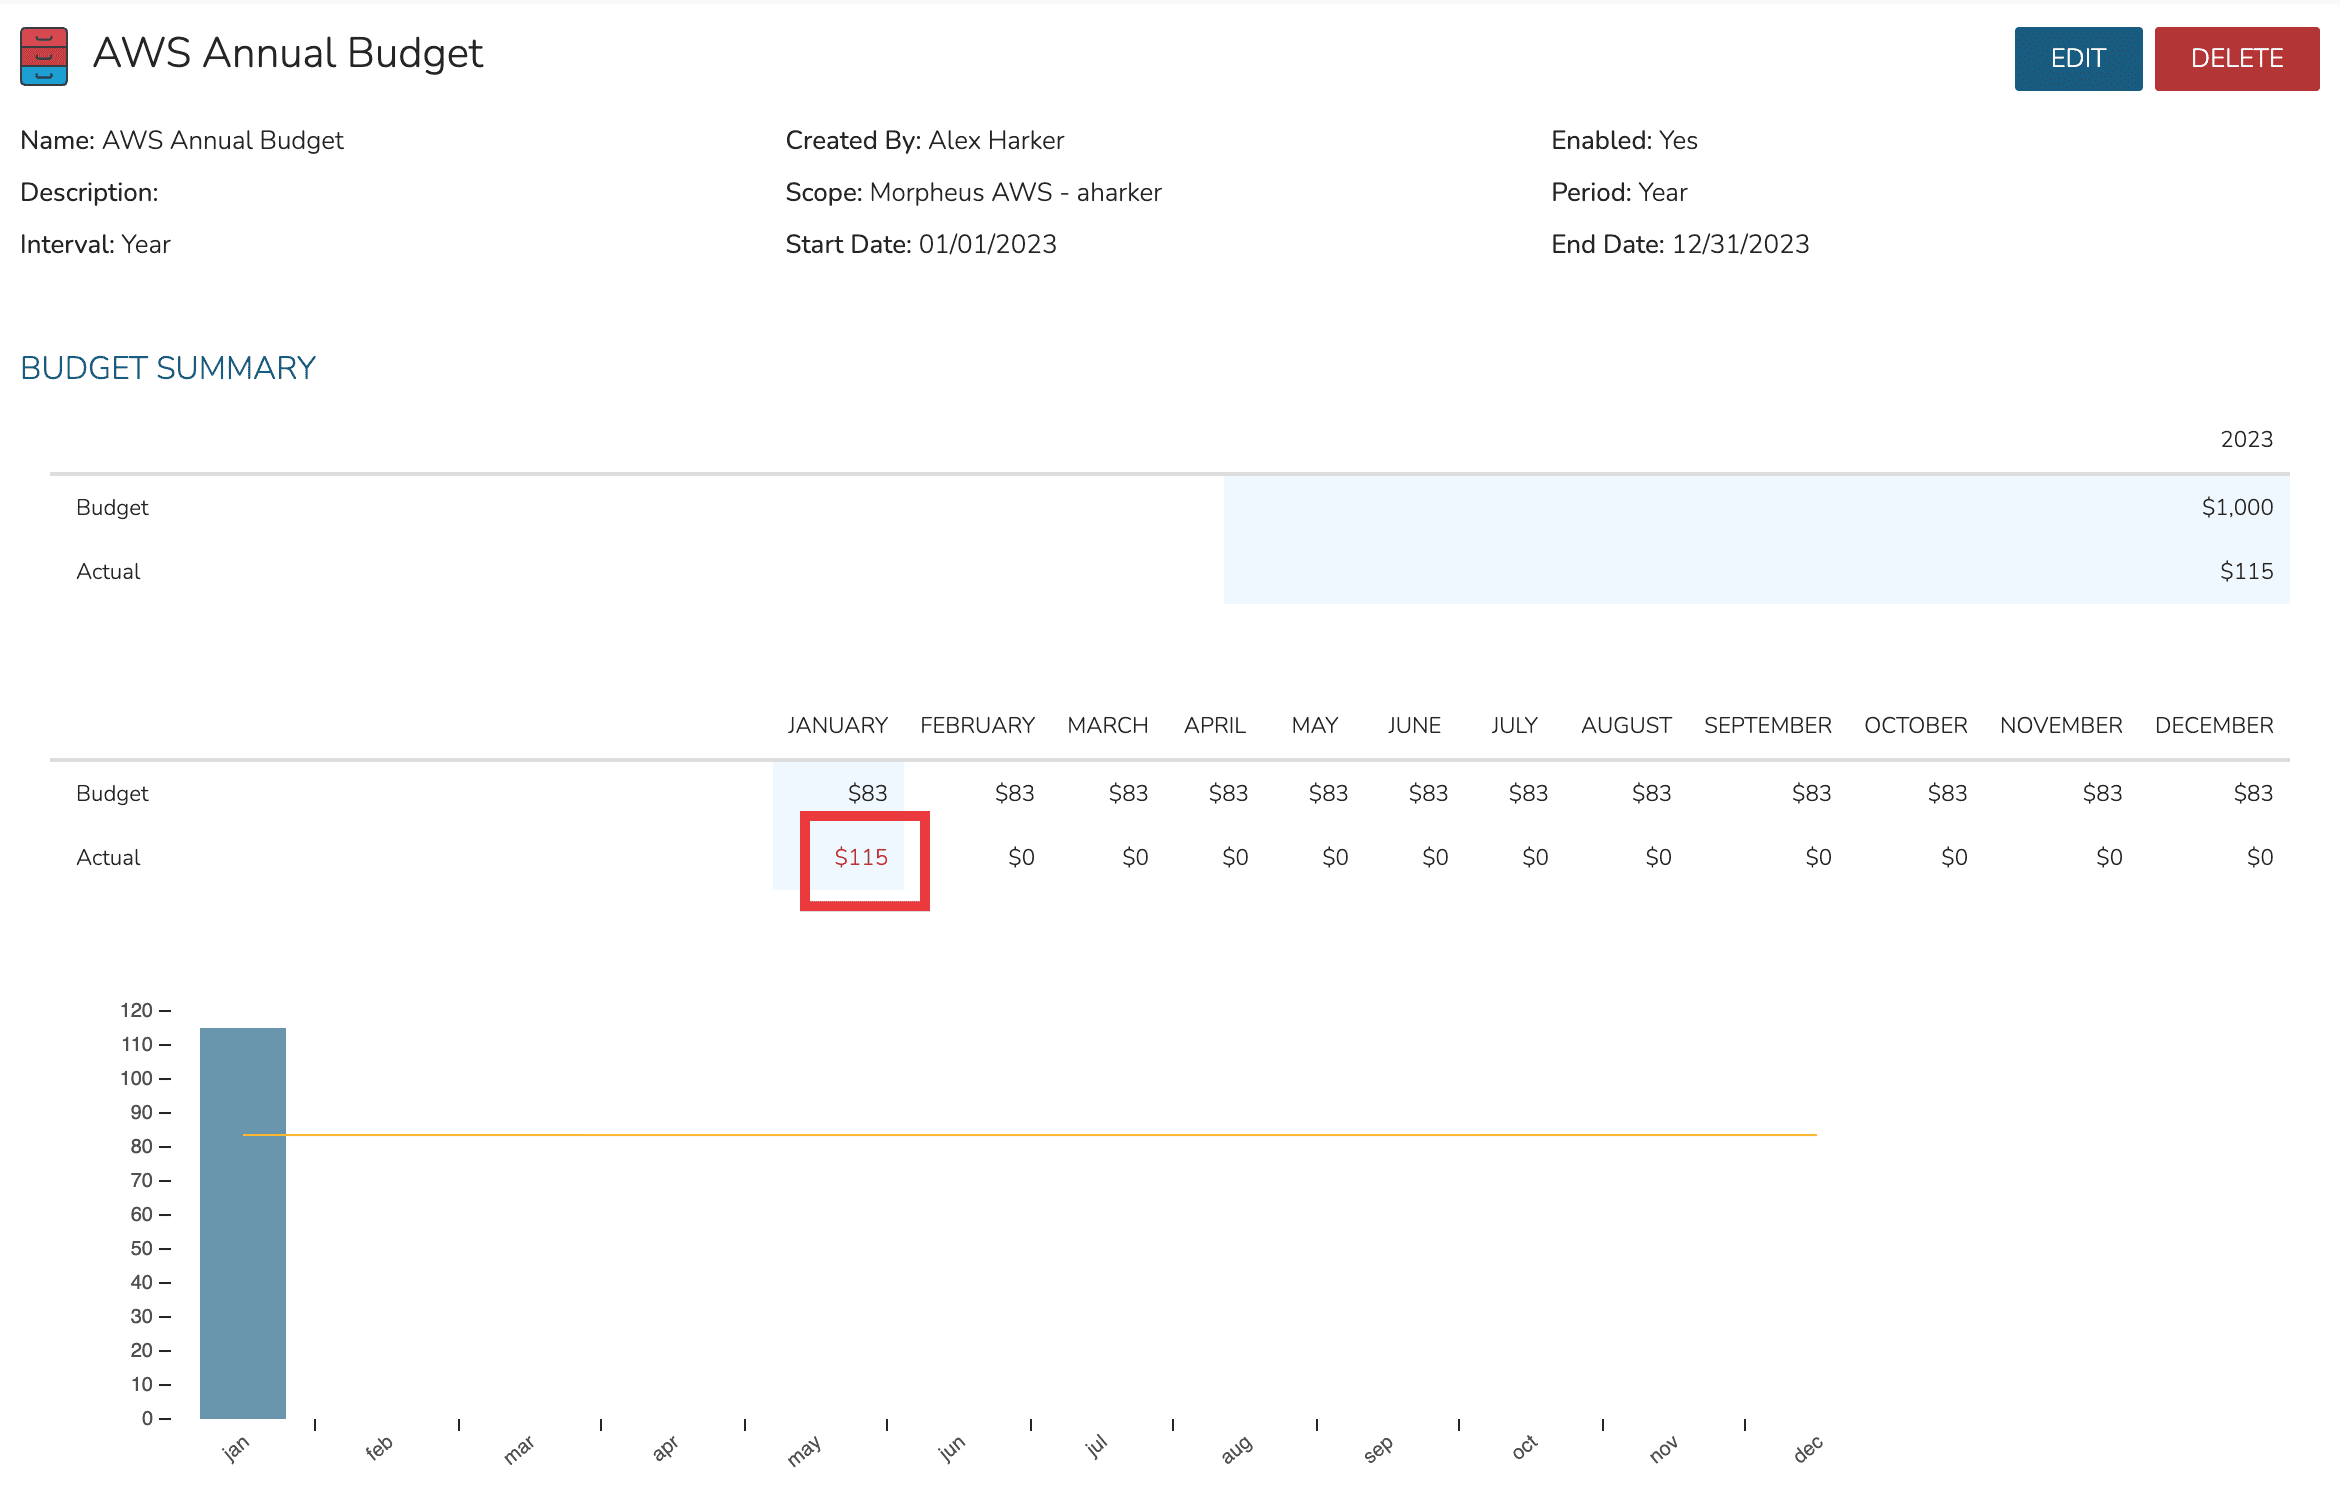Click the 2023 year column header

2246,439
